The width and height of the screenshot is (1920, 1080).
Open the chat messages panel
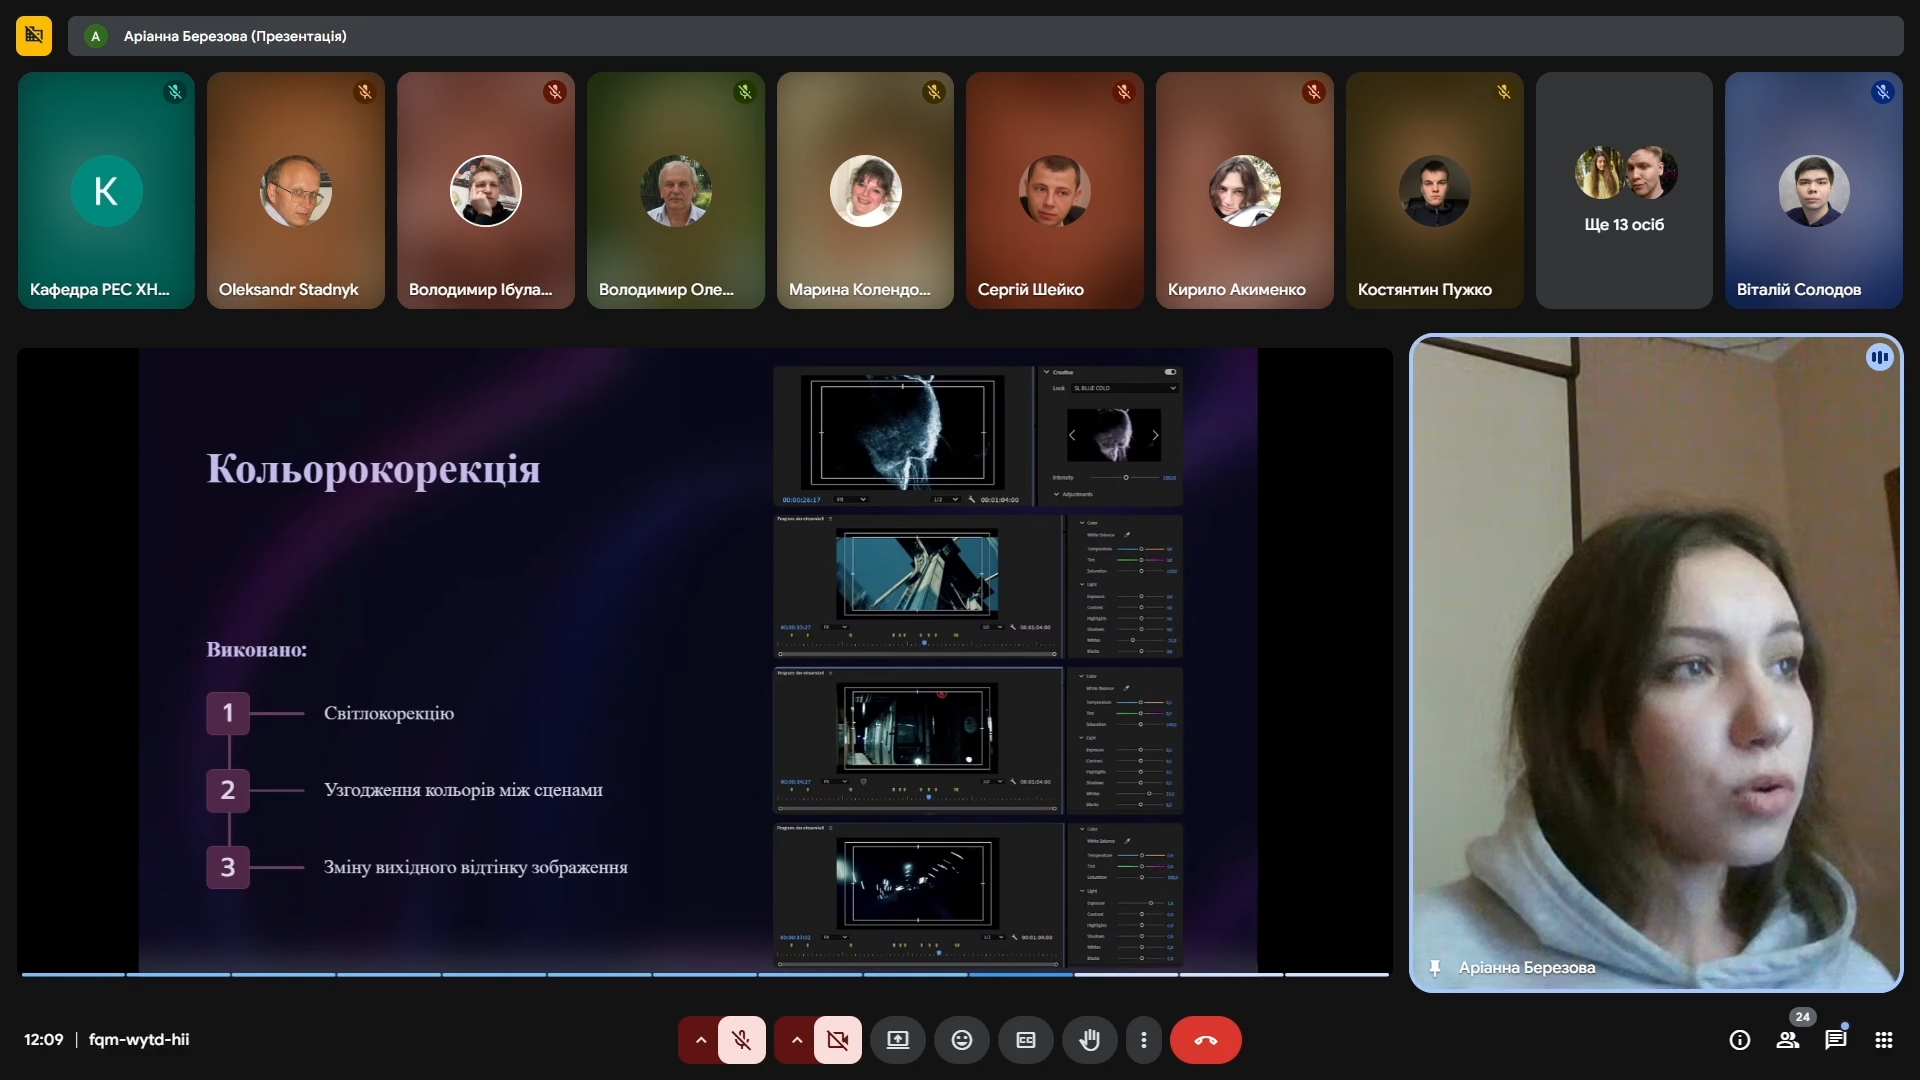1835,1040
